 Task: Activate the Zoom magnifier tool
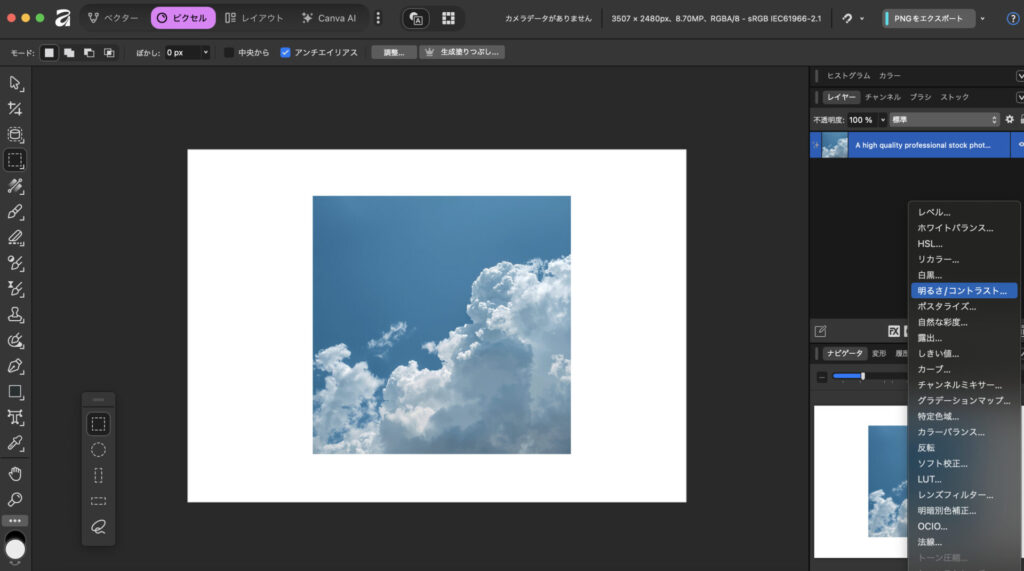15,499
